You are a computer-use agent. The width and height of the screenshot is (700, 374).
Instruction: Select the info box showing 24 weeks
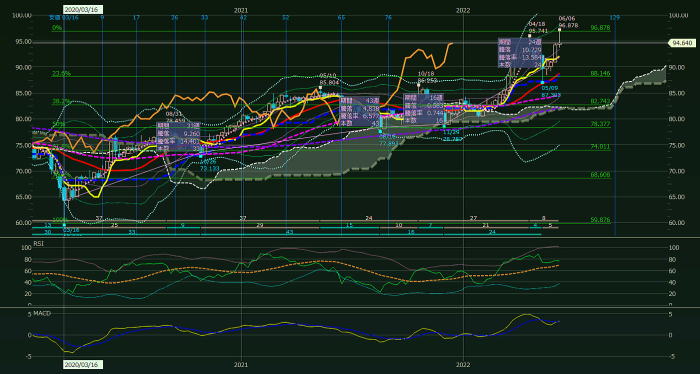click(521, 53)
